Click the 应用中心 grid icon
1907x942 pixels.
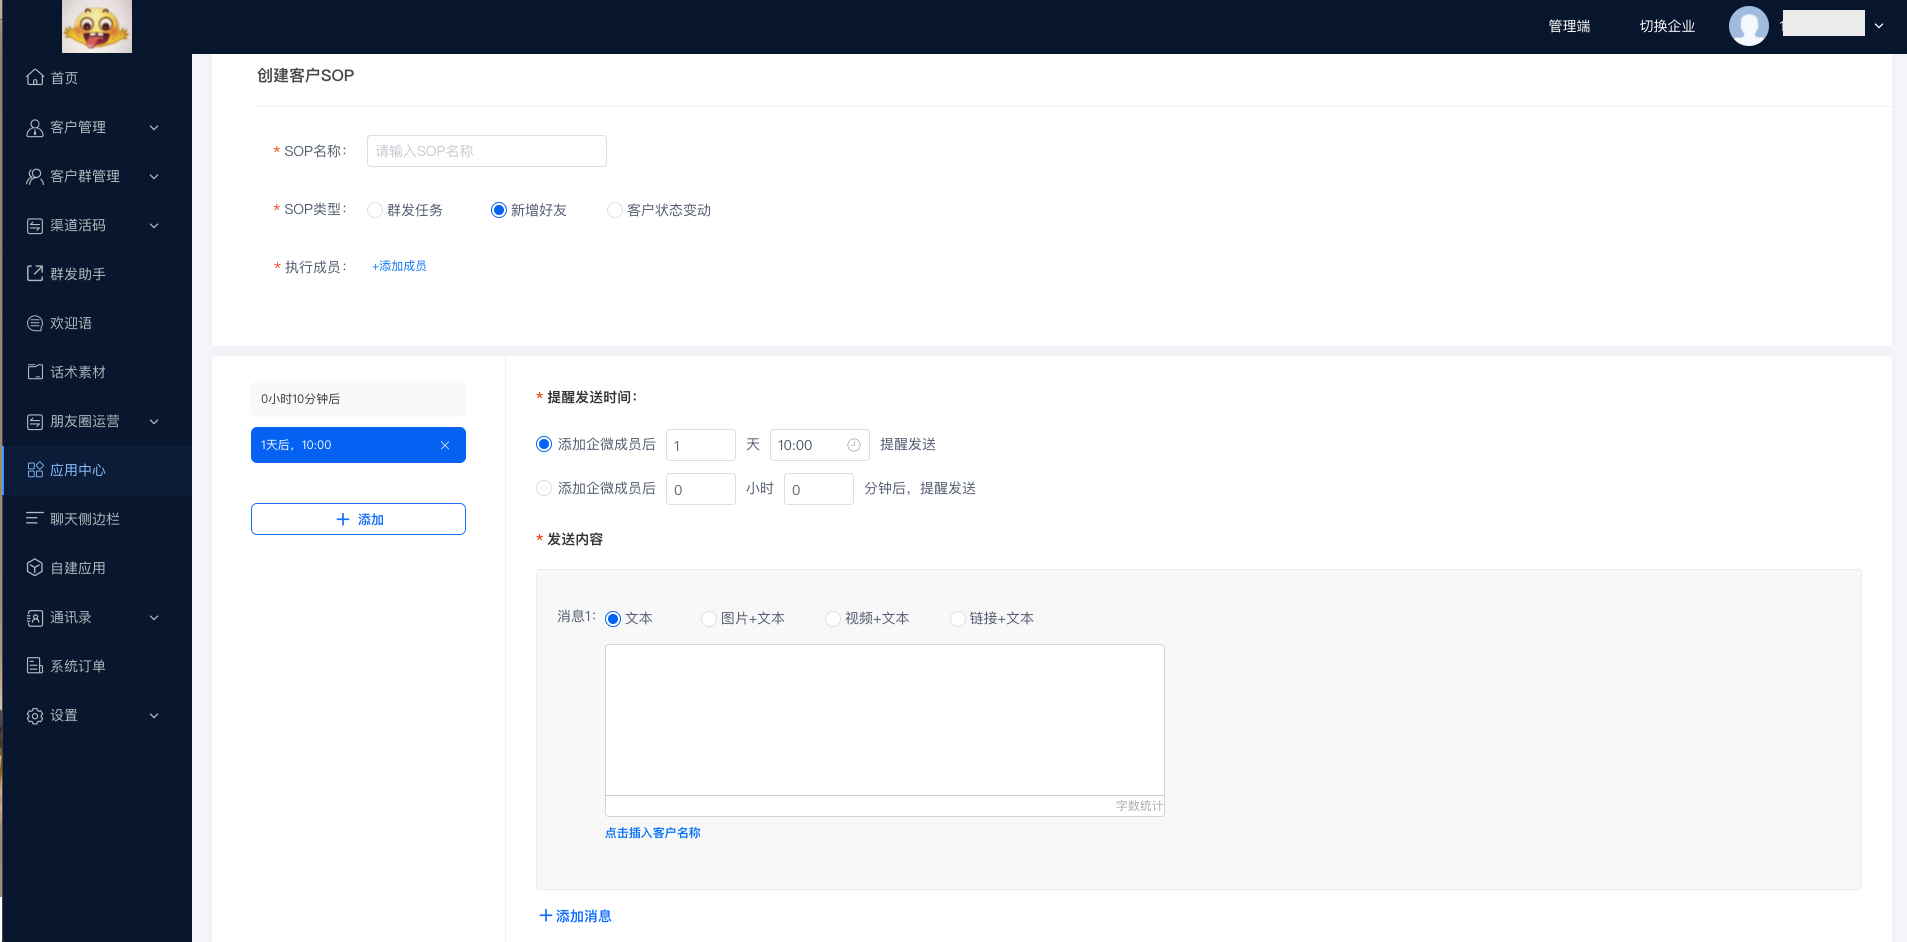click(x=35, y=470)
